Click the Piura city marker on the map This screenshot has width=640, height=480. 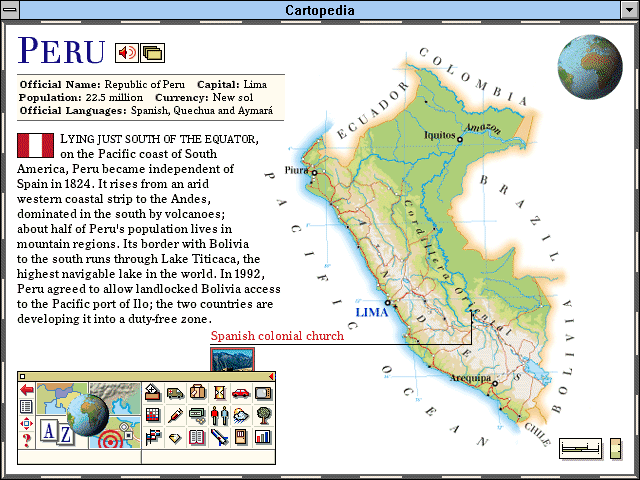pos(314,173)
